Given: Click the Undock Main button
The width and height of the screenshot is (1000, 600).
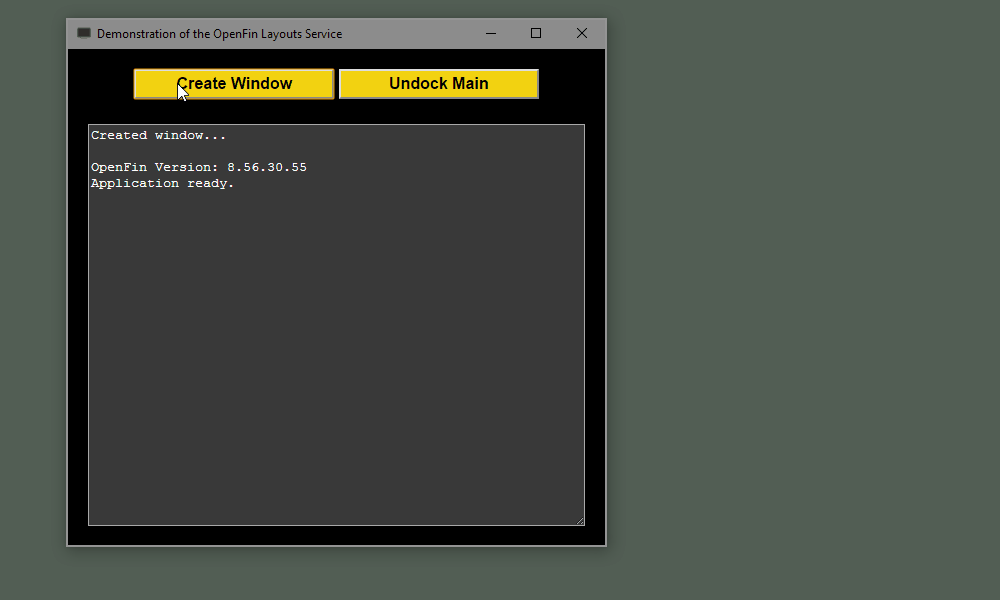Looking at the screenshot, I should 439,84.
